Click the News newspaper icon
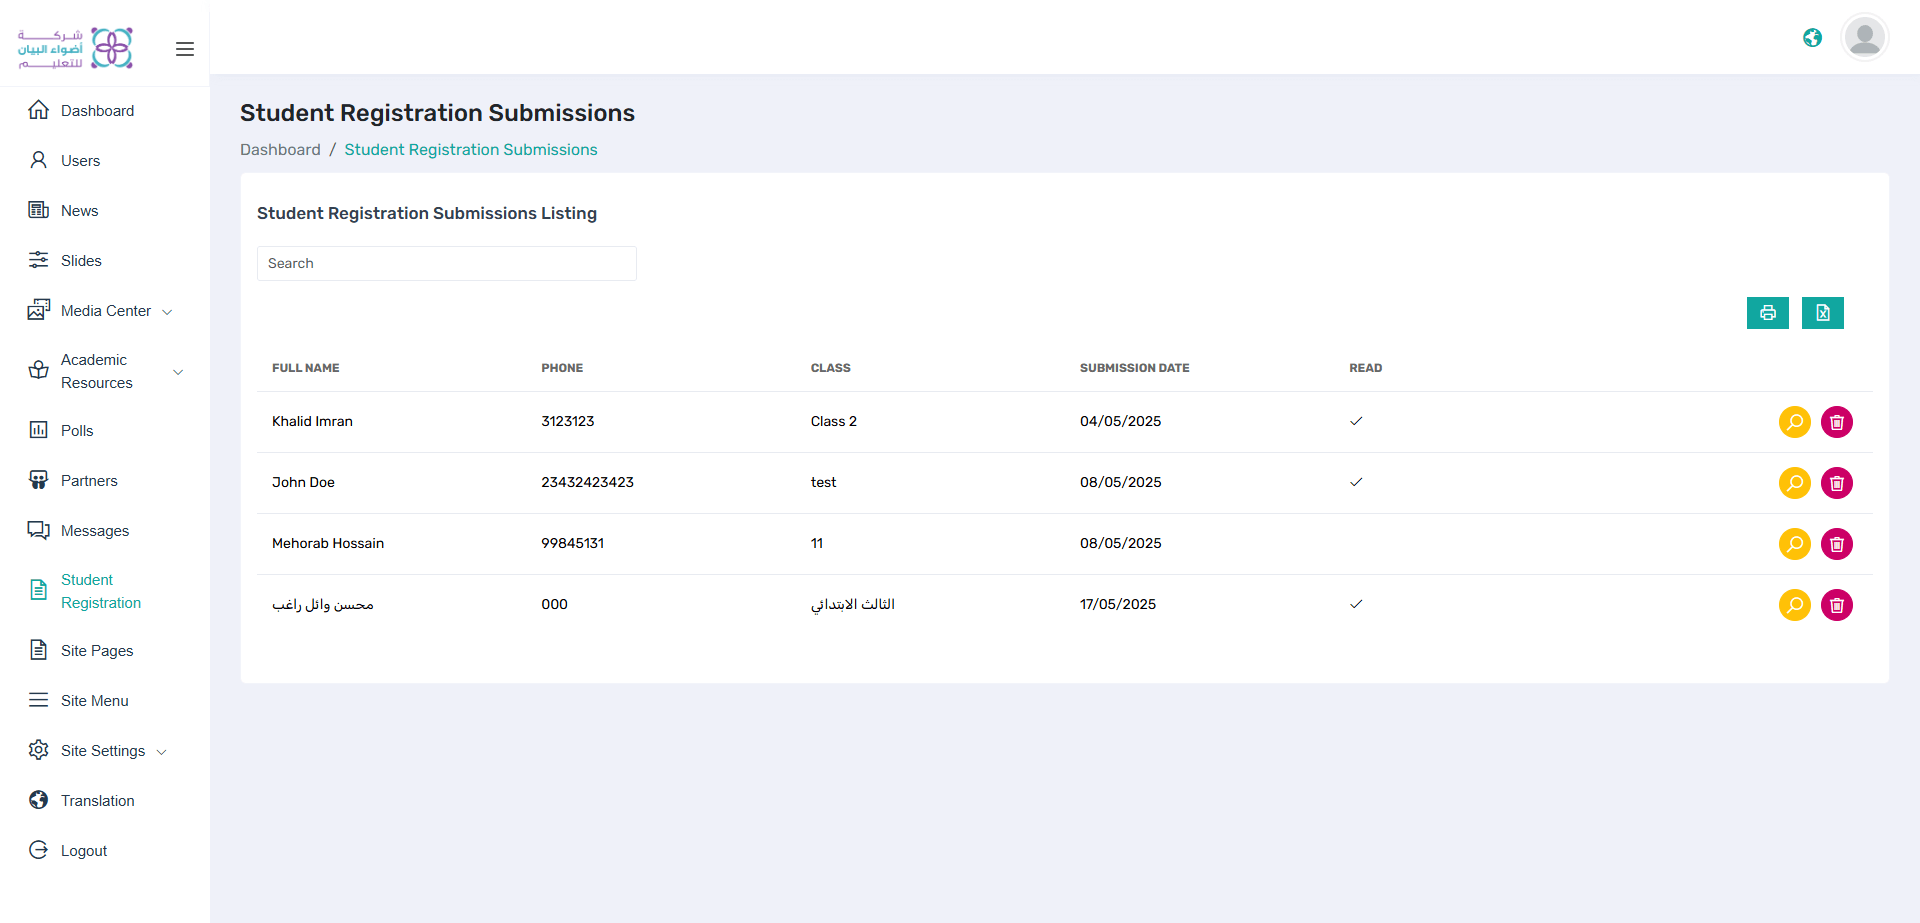 click(38, 210)
